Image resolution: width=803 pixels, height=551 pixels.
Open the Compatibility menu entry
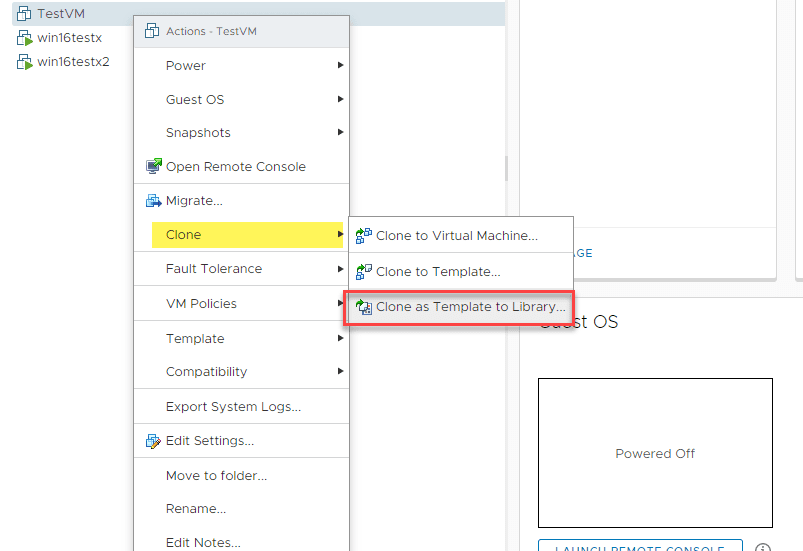[x=242, y=372]
